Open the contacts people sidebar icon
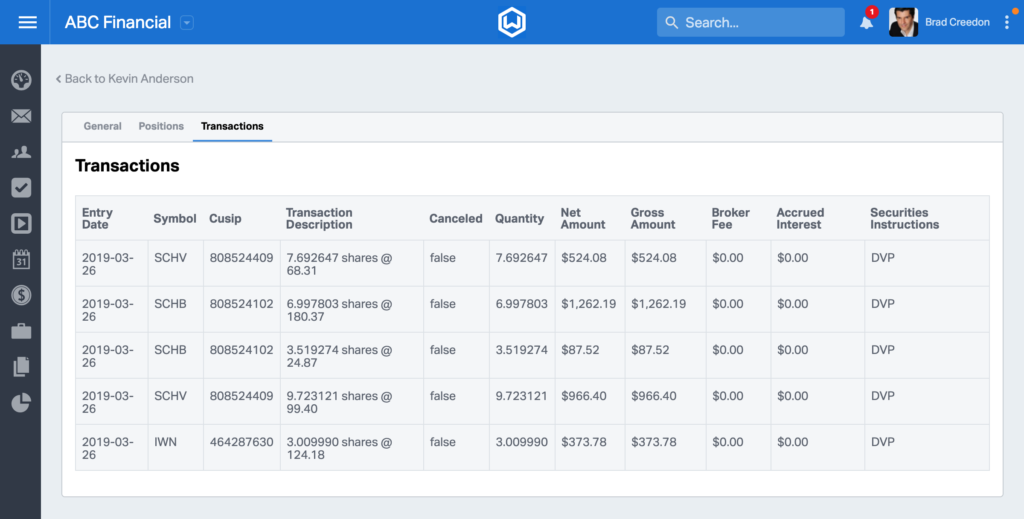Viewport: 1024px width, 519px height. (x=21, y=152)
